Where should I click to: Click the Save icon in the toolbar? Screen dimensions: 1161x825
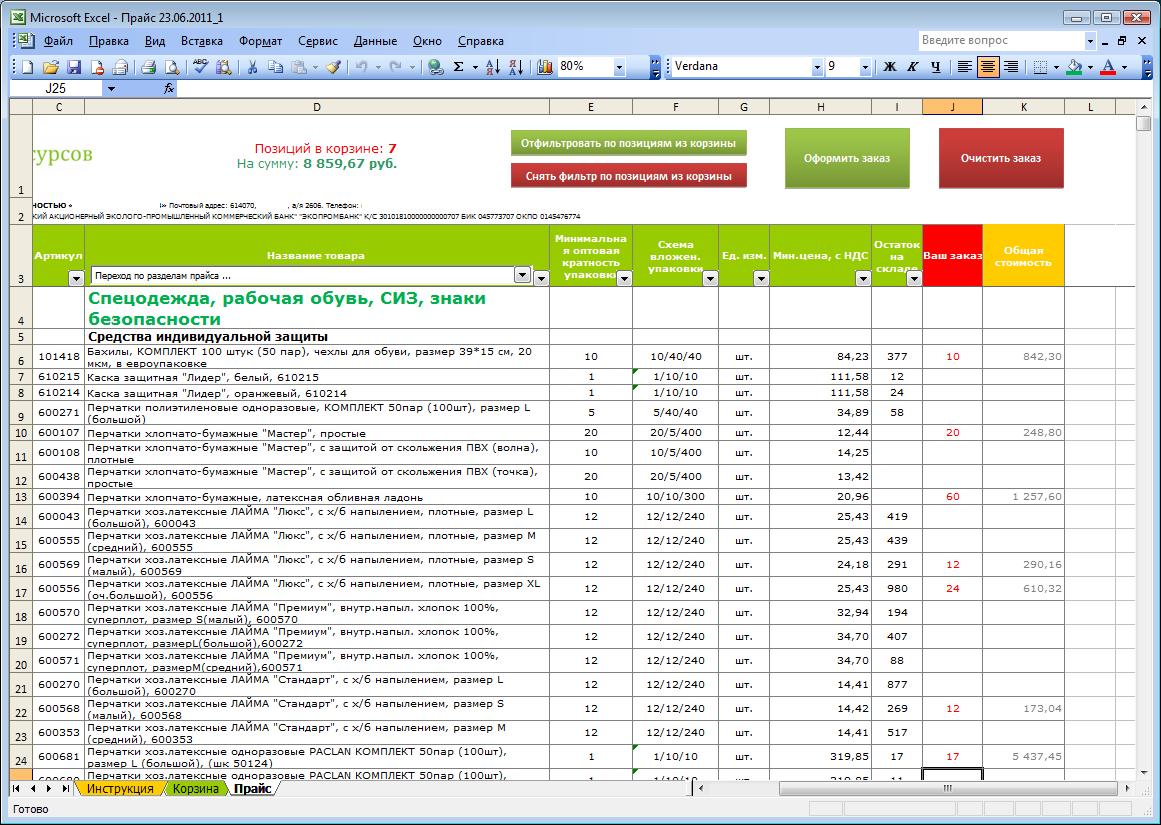(74, 67)
